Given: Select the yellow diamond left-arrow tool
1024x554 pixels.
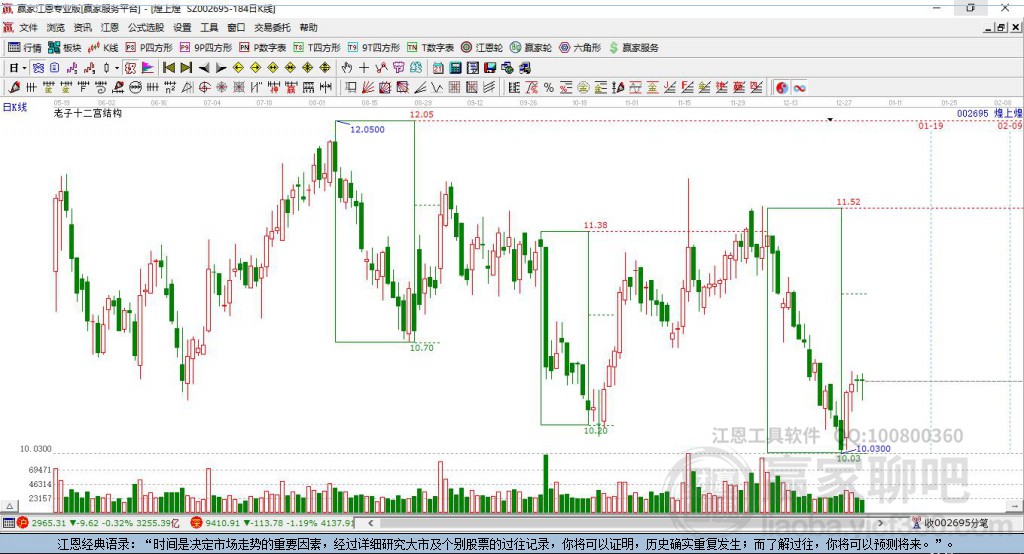Looking at the screenshot, I should pos(238,67).
